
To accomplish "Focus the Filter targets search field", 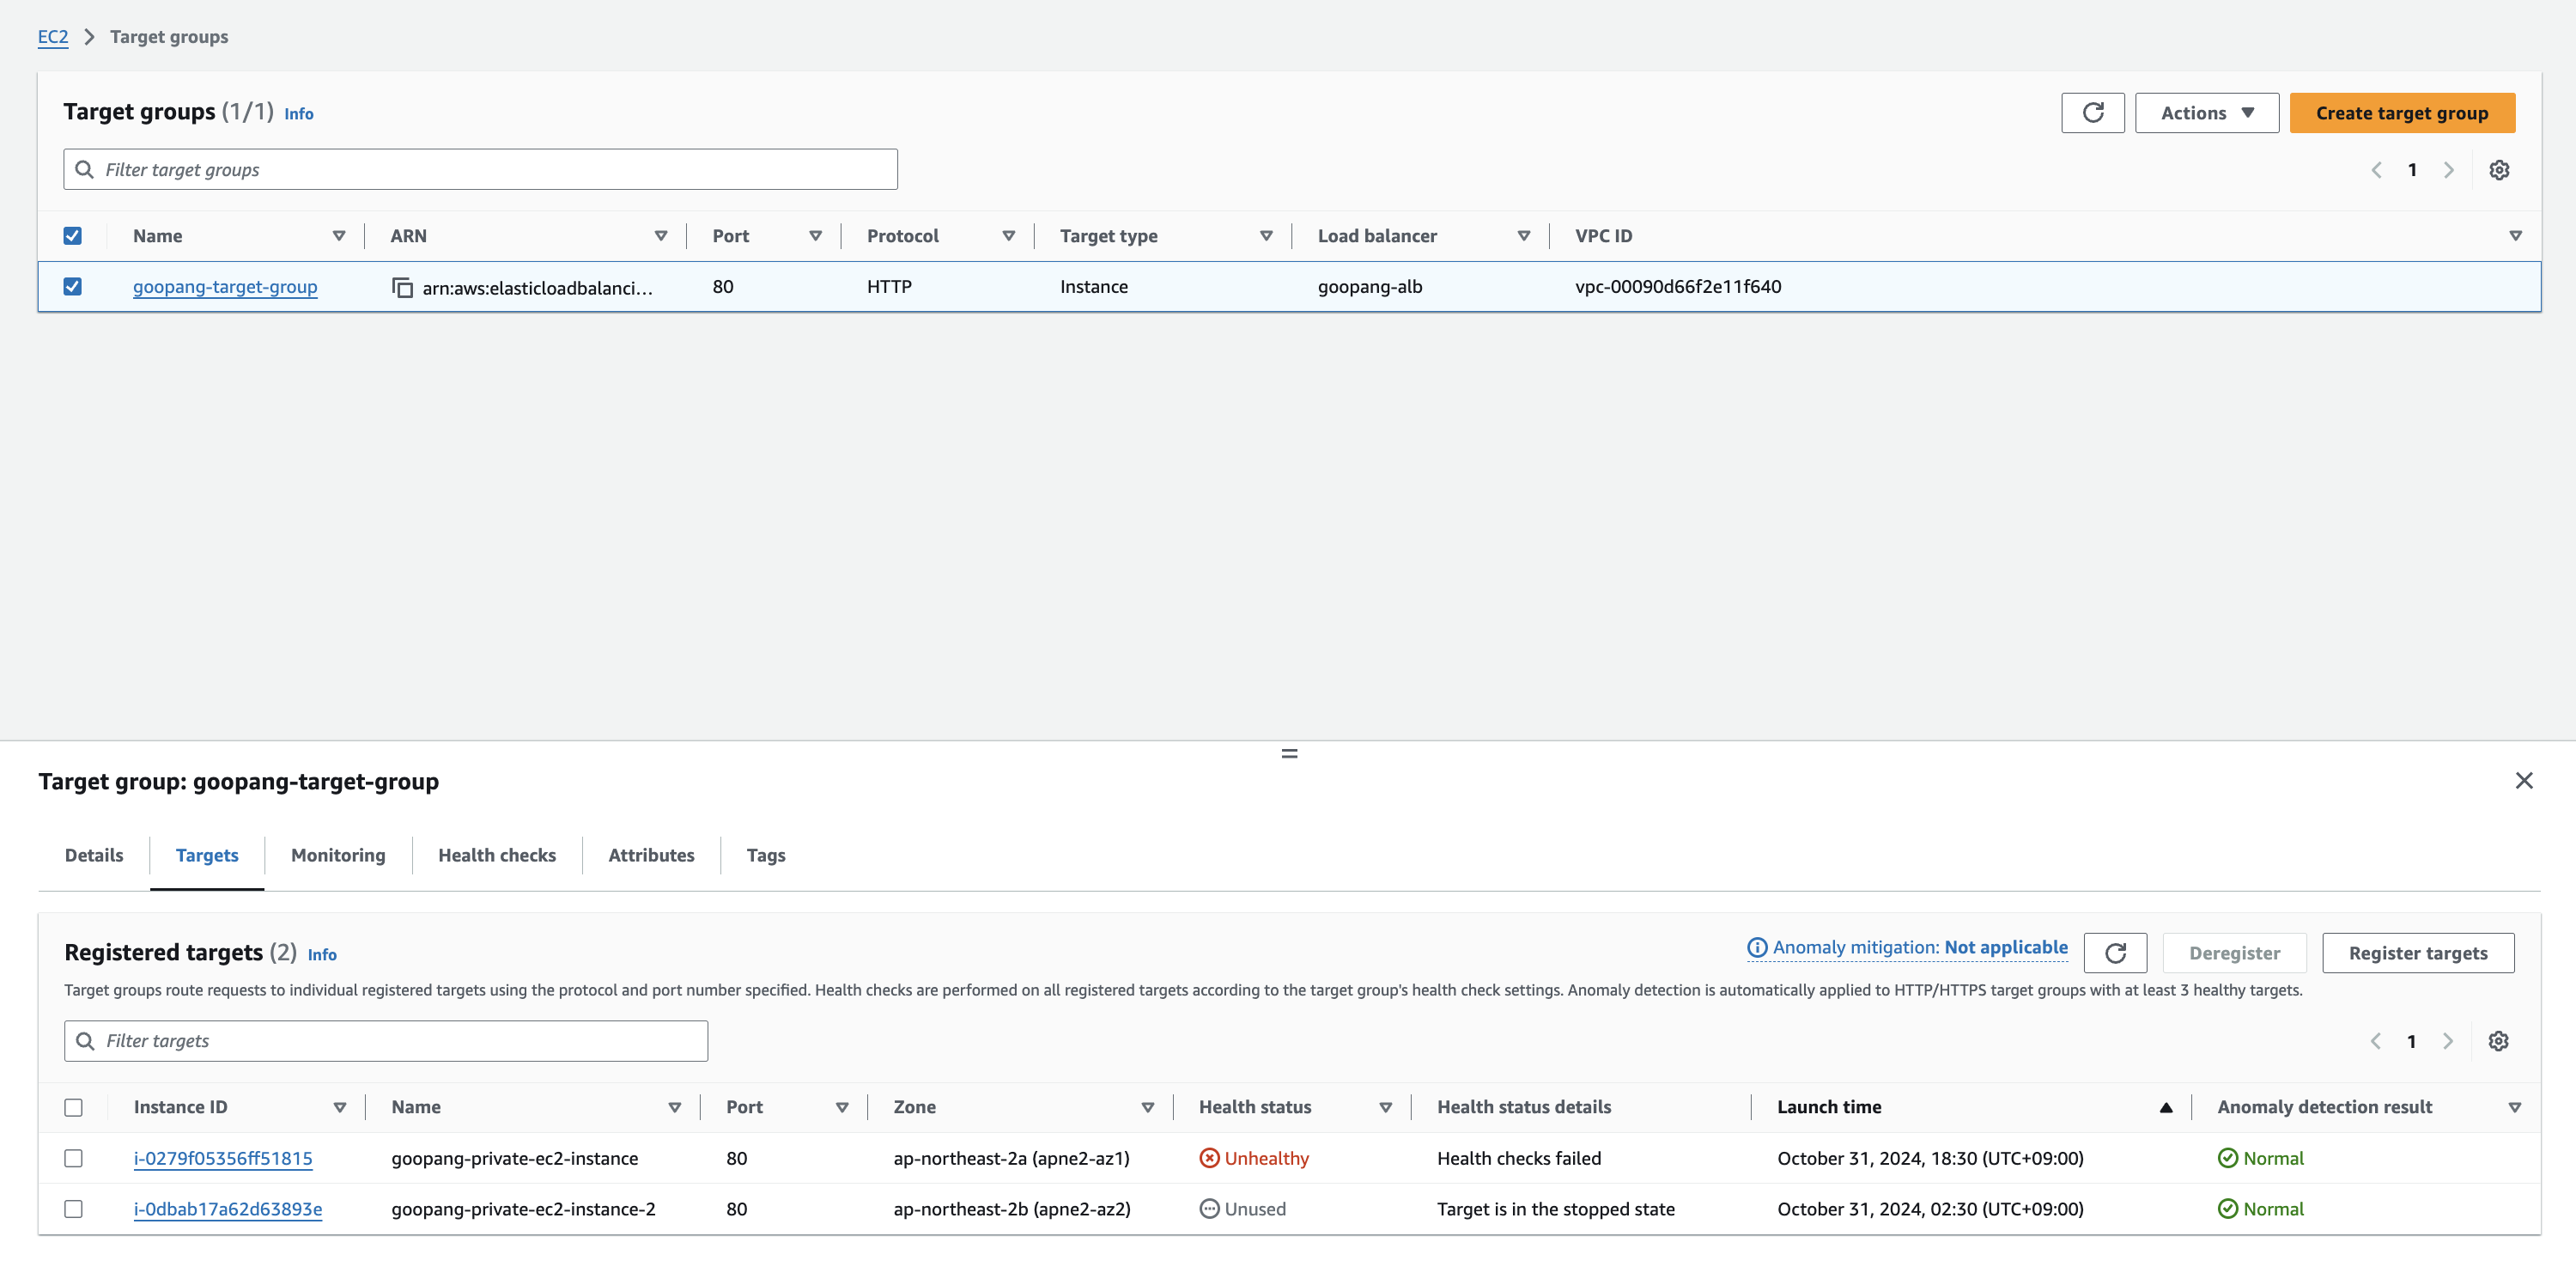I will click(x=386, y=1041).
